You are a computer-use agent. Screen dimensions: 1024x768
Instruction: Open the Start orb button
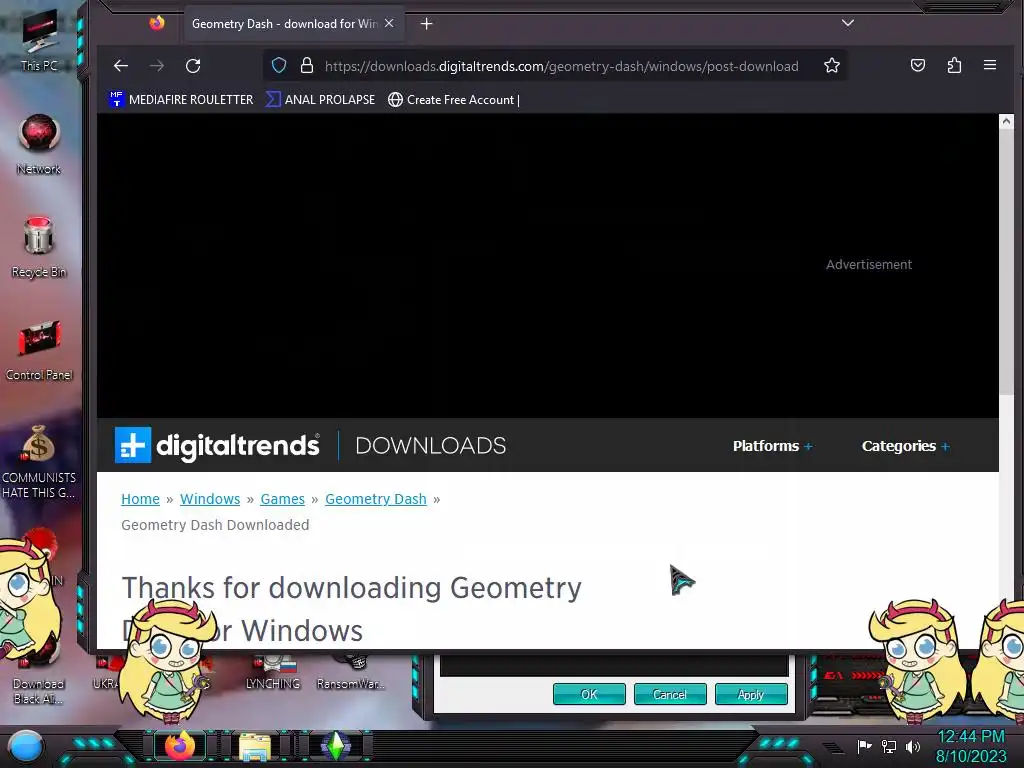click(25, 746)
